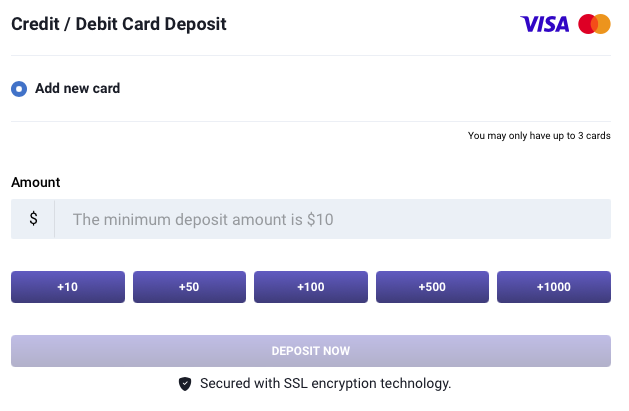Click the 'up to 3 cards' notice

(x=538, y=136)
